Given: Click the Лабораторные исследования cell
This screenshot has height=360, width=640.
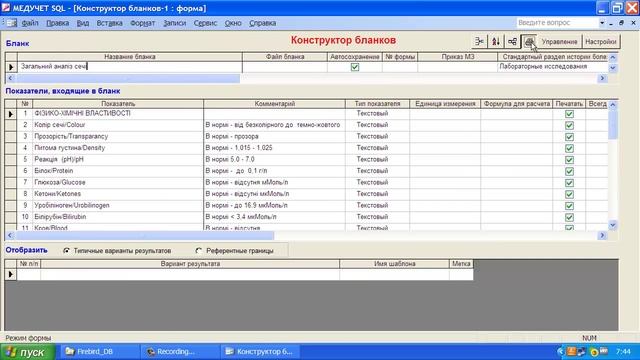Looking at the screenshot, I should coord(553,67).
